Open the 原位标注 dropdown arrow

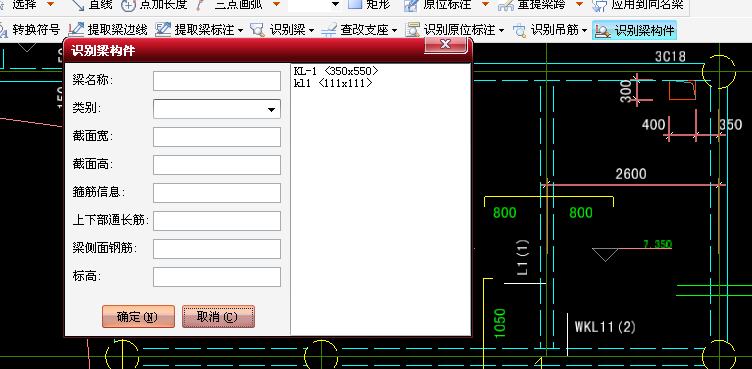click(x=485, y=5)
